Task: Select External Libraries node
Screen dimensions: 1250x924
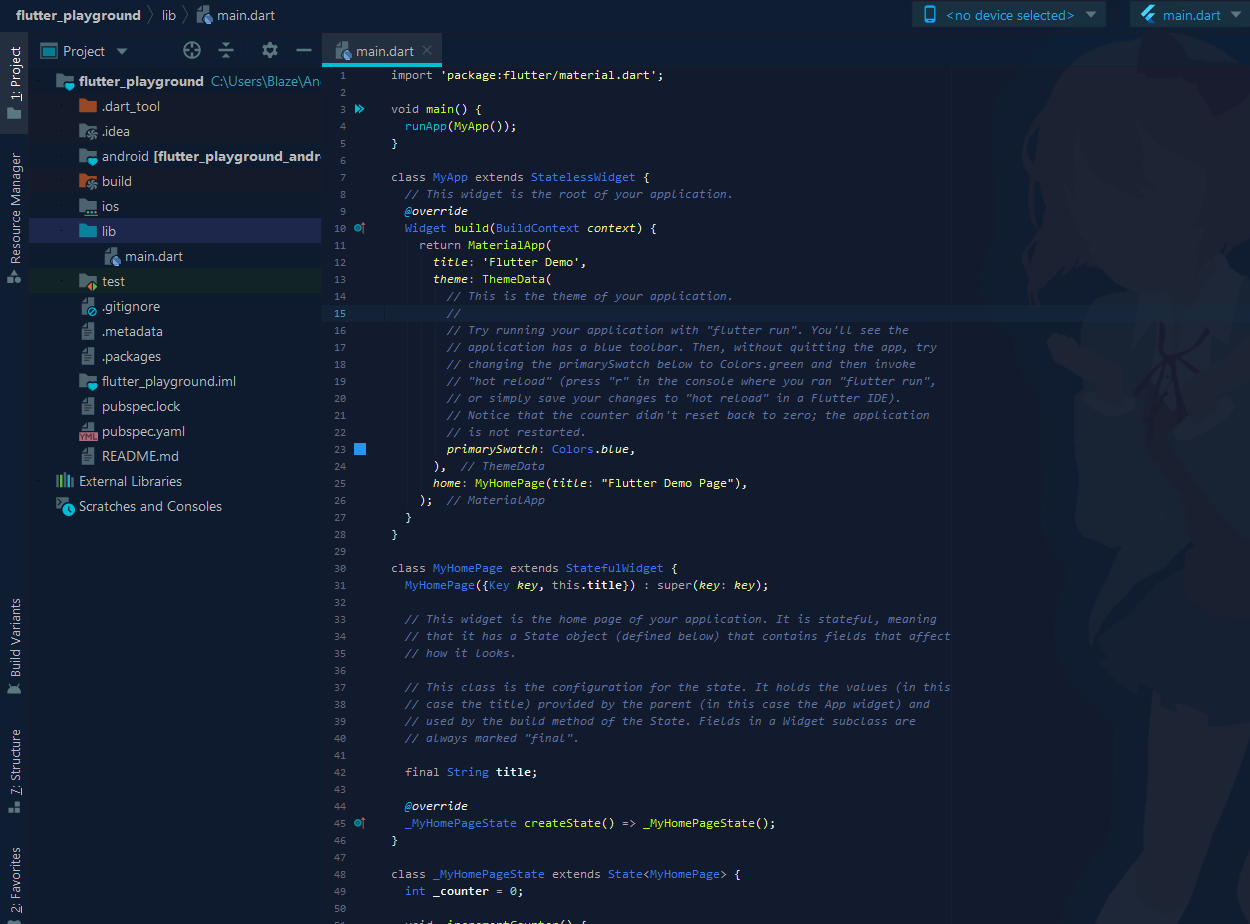Action: click(x=131, y=481)
